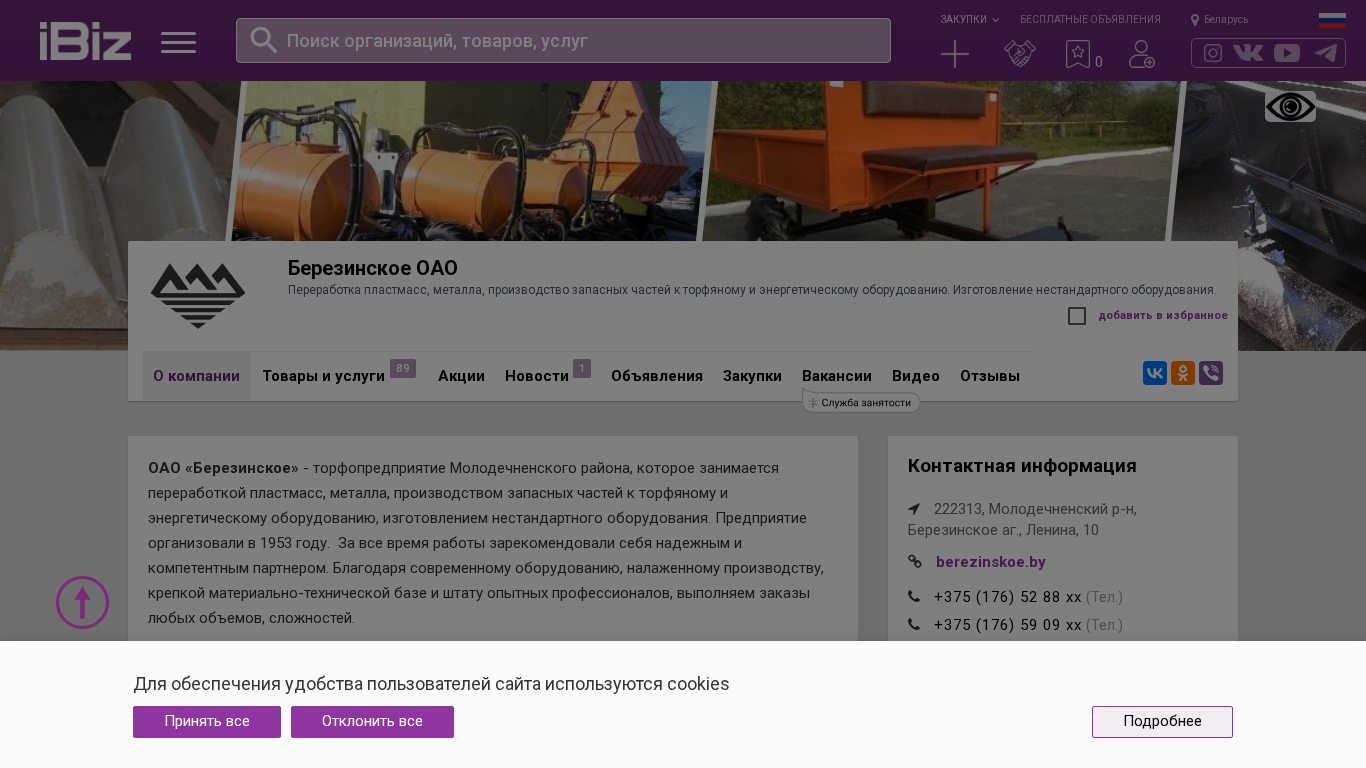The height and width of the screenshot is (768, 1366).
Task: Open the hamburger main menu
Action: pos(178,42)
